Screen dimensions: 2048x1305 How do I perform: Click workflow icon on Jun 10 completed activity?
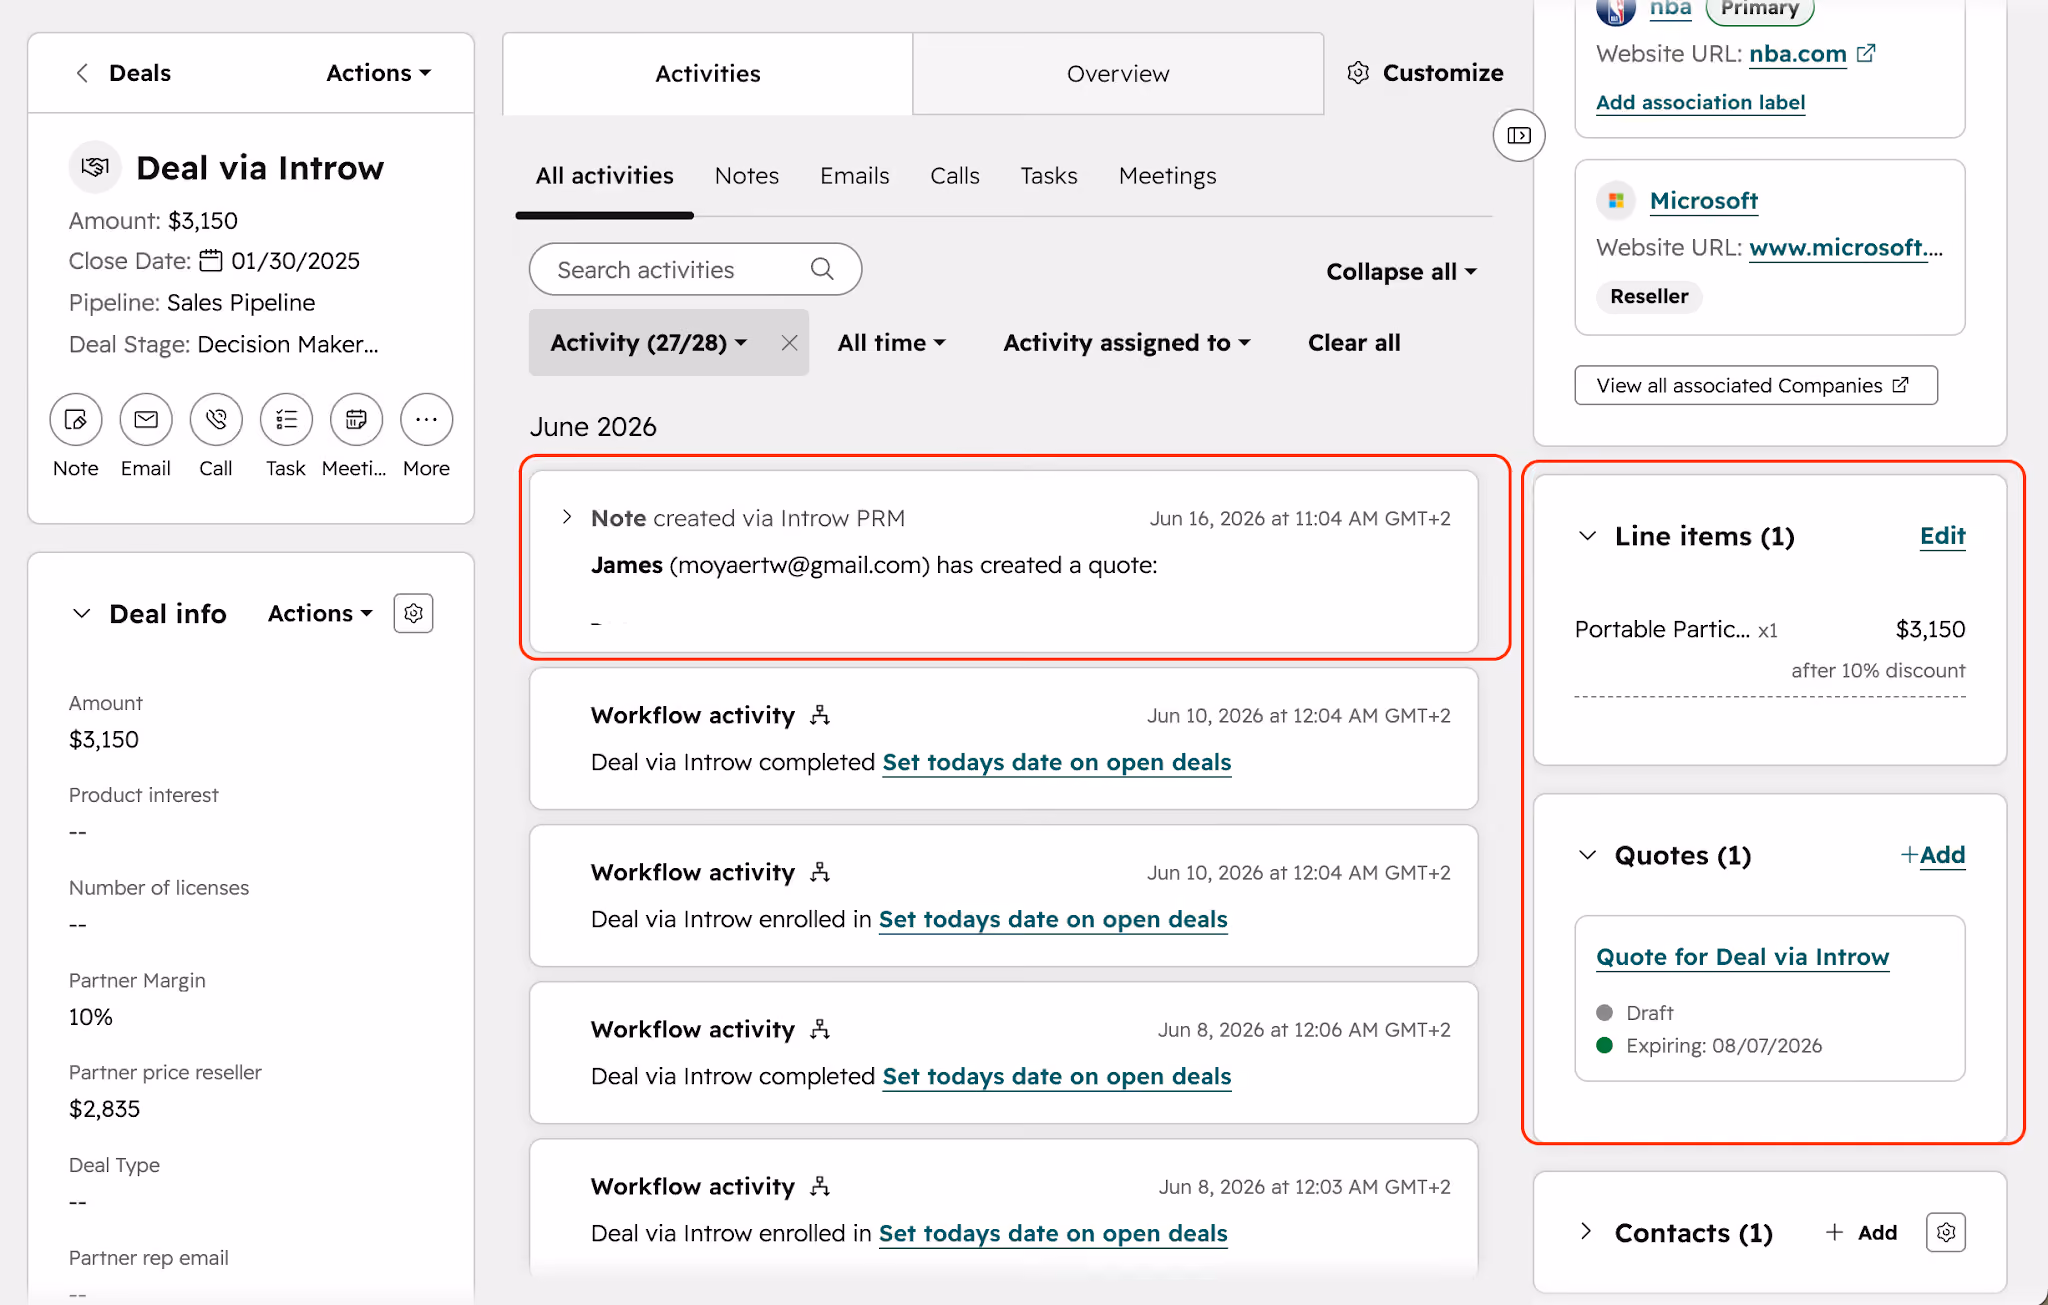(820, 715)
